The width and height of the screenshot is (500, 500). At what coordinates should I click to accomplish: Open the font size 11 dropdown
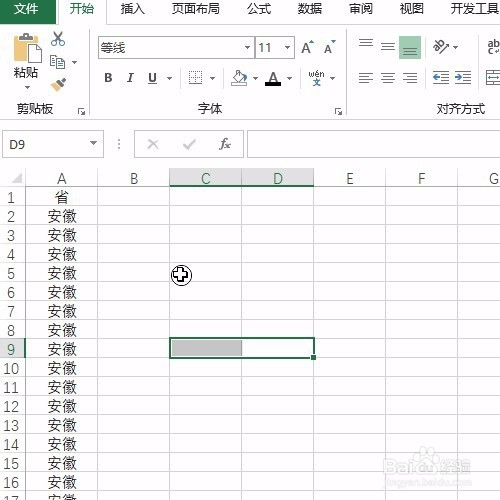[x=287, y=47]
